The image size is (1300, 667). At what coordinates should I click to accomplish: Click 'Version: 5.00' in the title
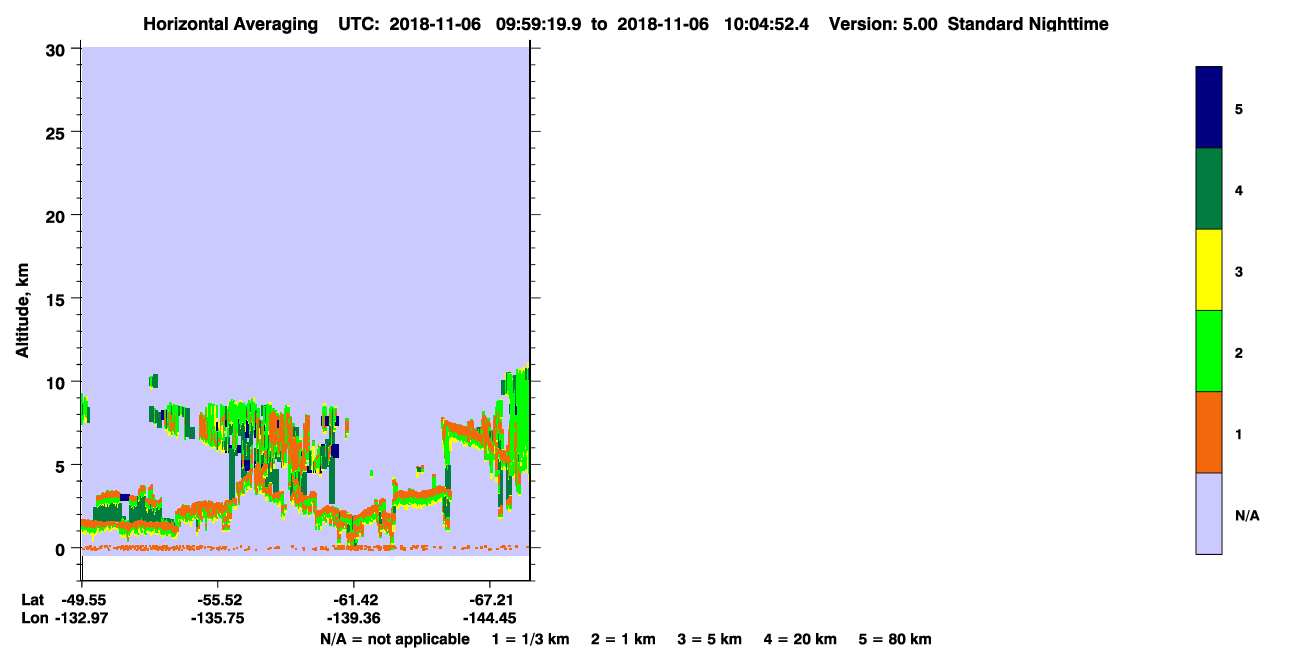(x=883, y=24)
